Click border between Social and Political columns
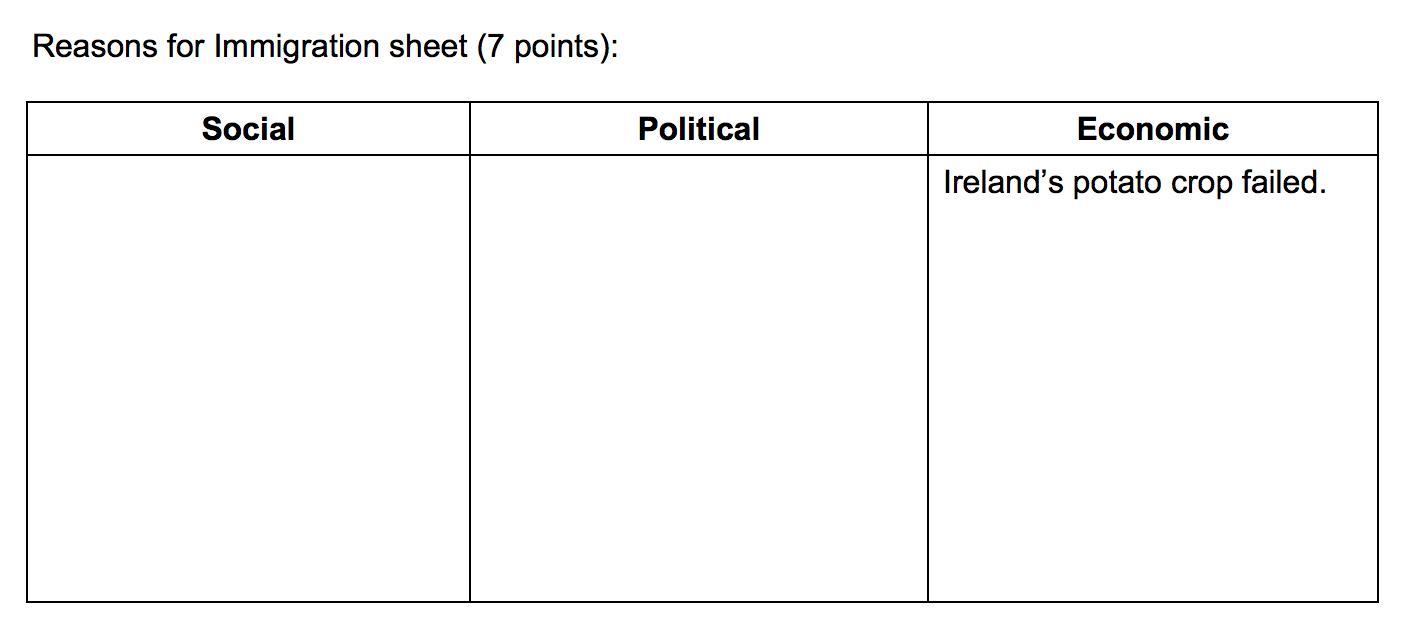This screenshot has height=642, width=1428. point(470,352)
